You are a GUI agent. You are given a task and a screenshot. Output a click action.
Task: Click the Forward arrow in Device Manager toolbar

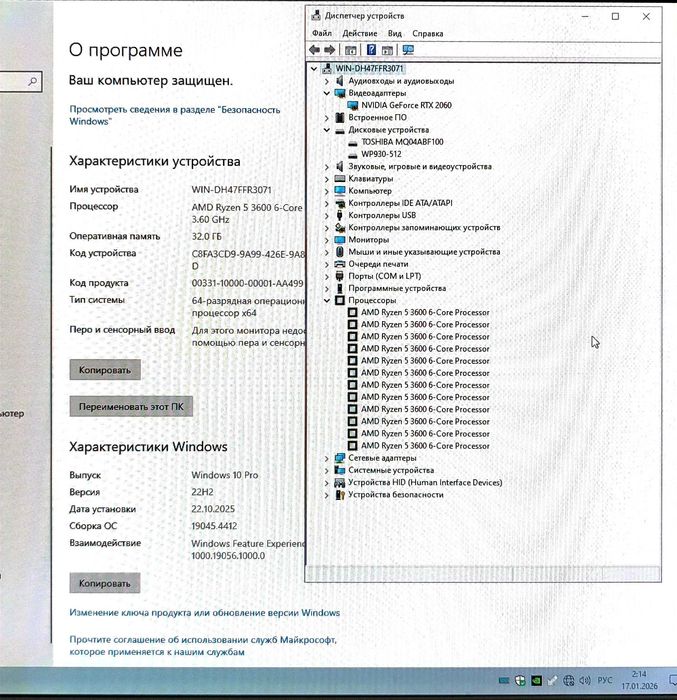click(330, 50)
